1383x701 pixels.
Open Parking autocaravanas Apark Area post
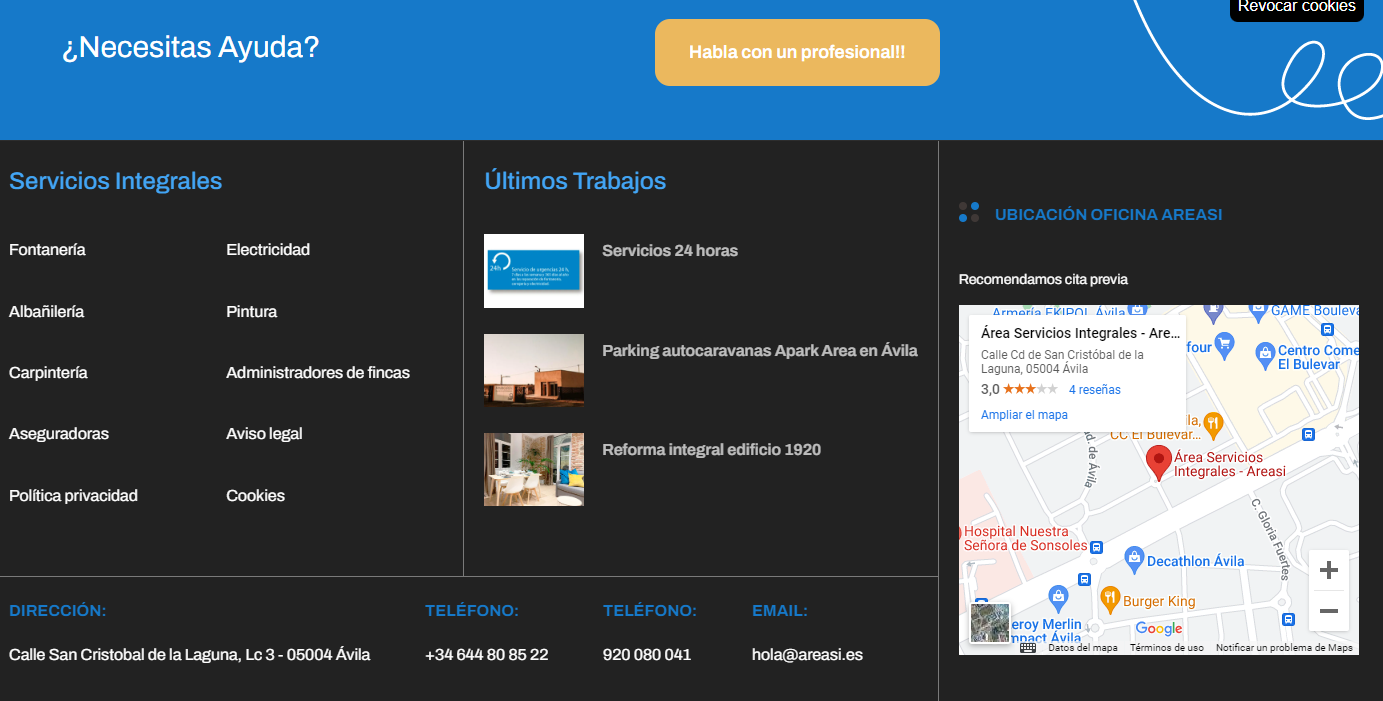tap(760, 351)
